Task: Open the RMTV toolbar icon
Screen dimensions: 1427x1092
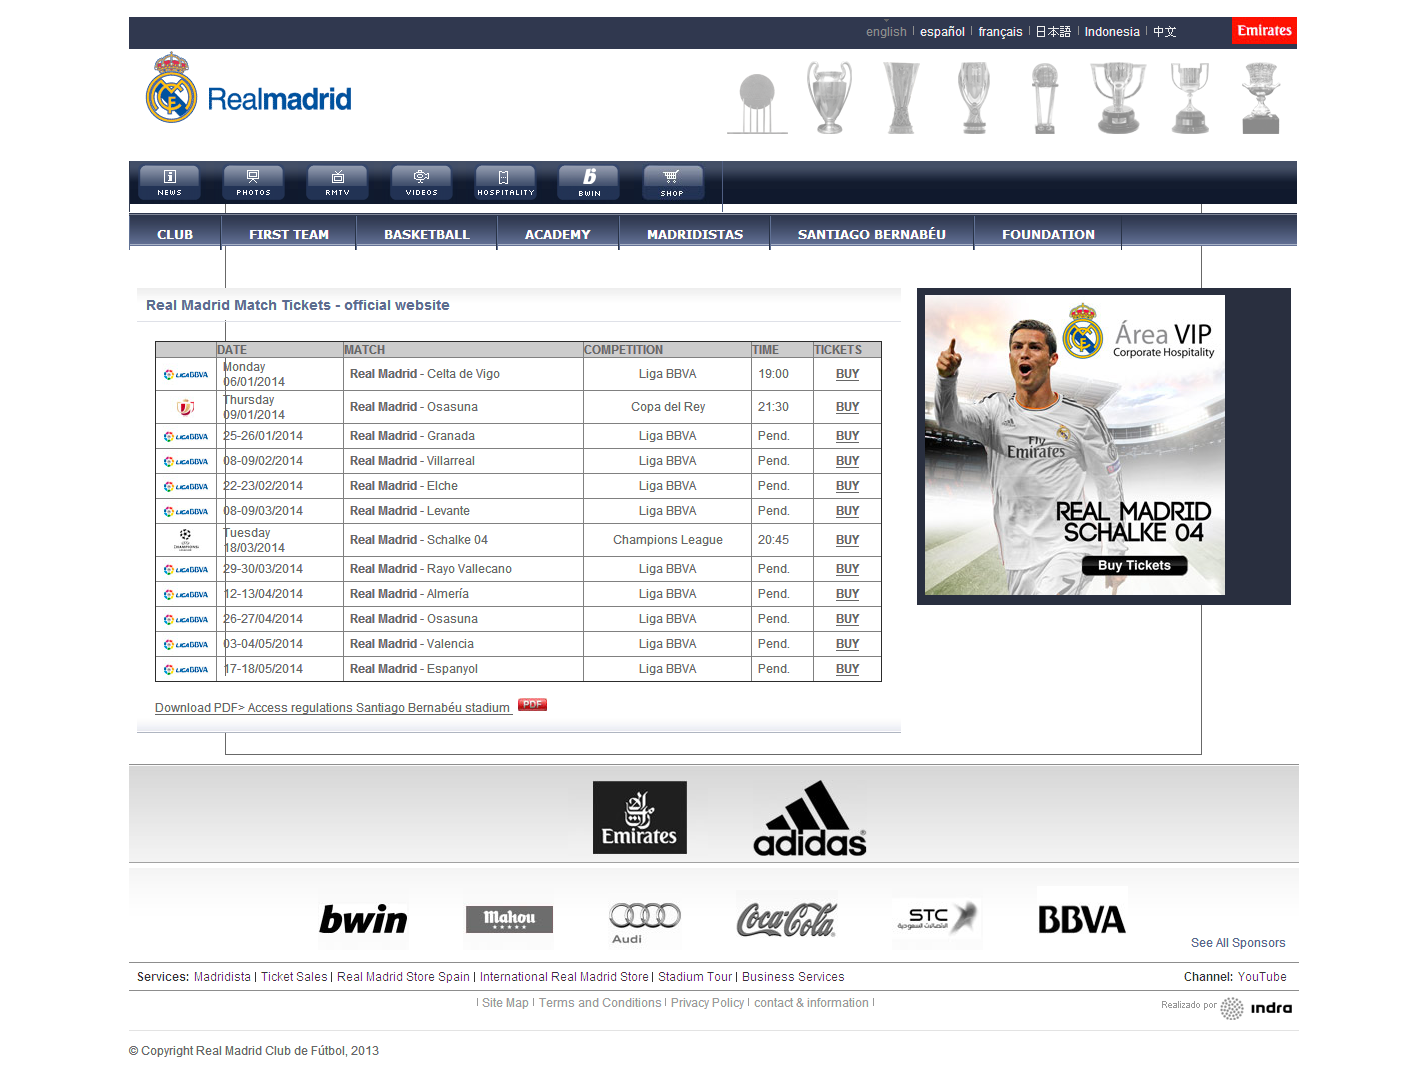Action: [337, 182]
